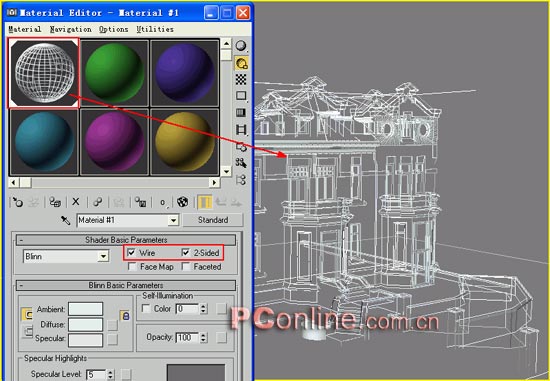
Task: Toggle the checkered Background icon
Action: [x=241, y=80]
